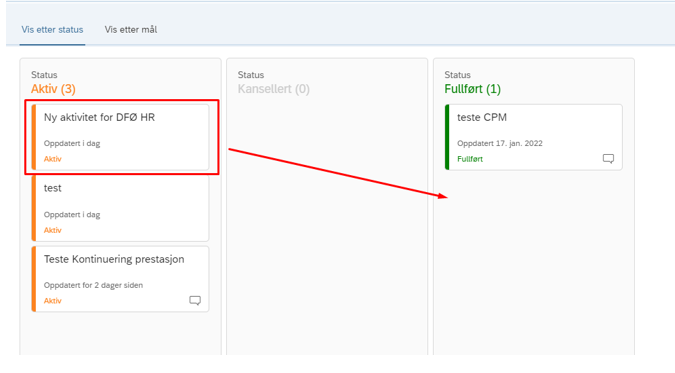Click the 'Fullført (1)' column heading
Viewport: 675px width, 373px height.
[x=473, y=89]
